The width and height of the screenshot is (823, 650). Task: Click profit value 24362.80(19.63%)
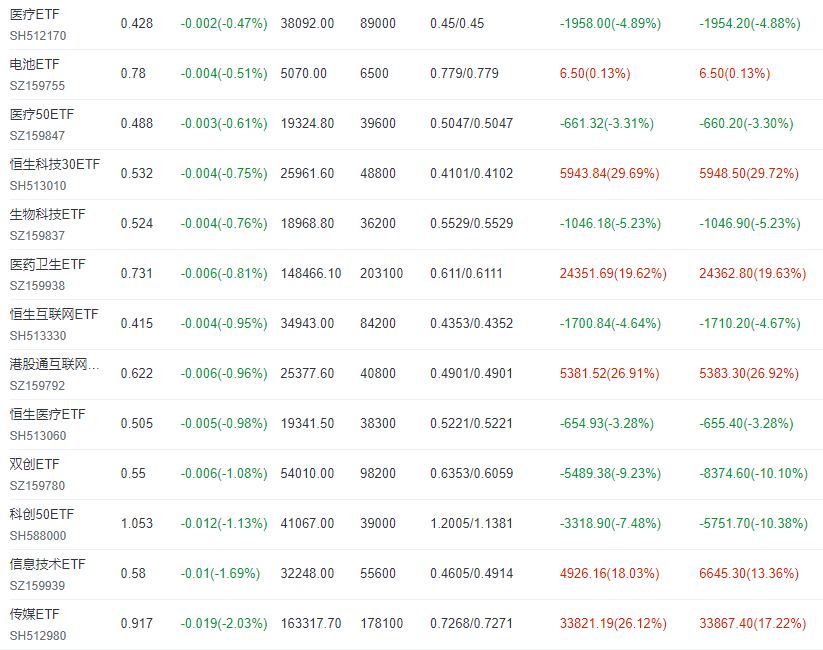coord(753,274)
